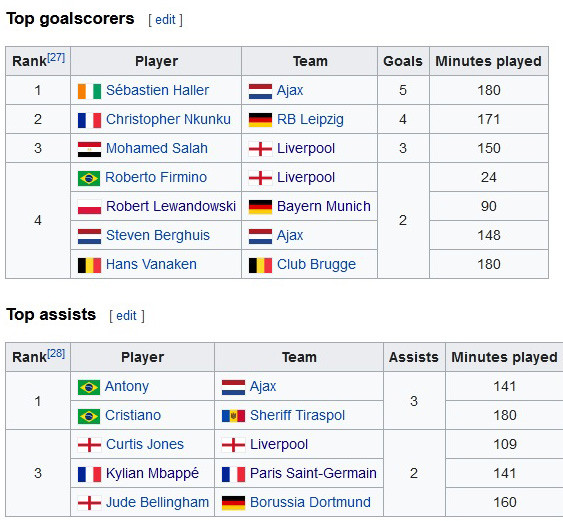Go to Jude Bellingham's article
Screen dimensions: 563x521
tap(157, 502)
